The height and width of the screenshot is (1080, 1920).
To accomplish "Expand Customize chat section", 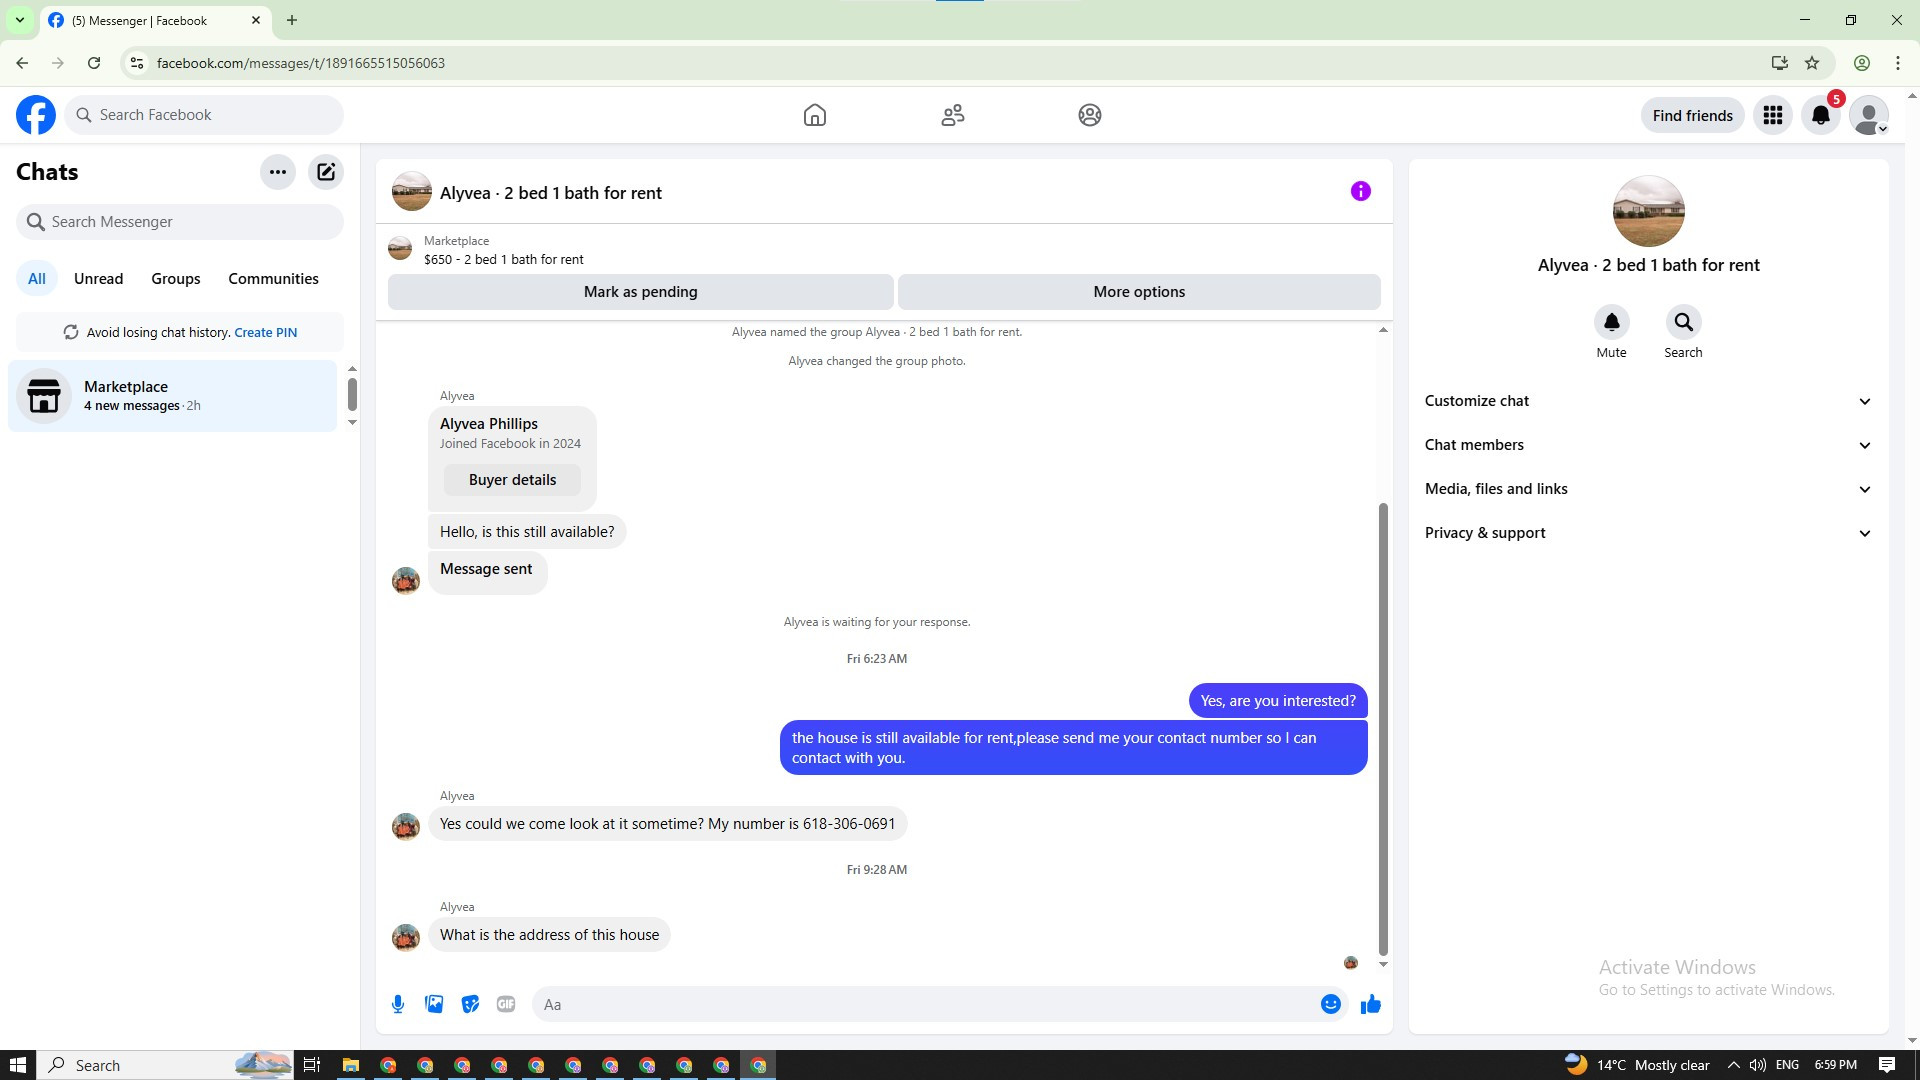I will (x=1647, y=401).
